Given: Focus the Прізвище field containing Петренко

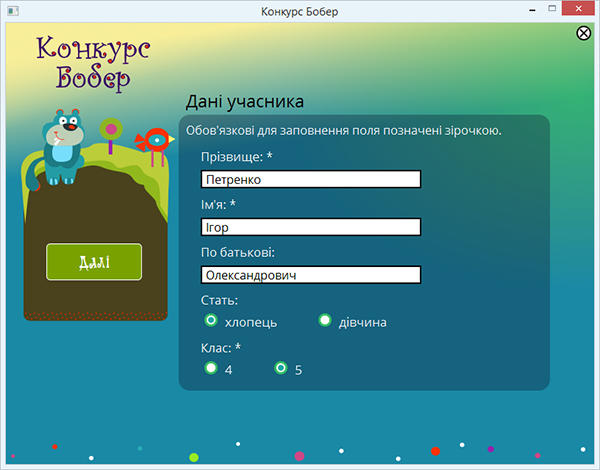Looking at the screenshot, I should (310, 180).
